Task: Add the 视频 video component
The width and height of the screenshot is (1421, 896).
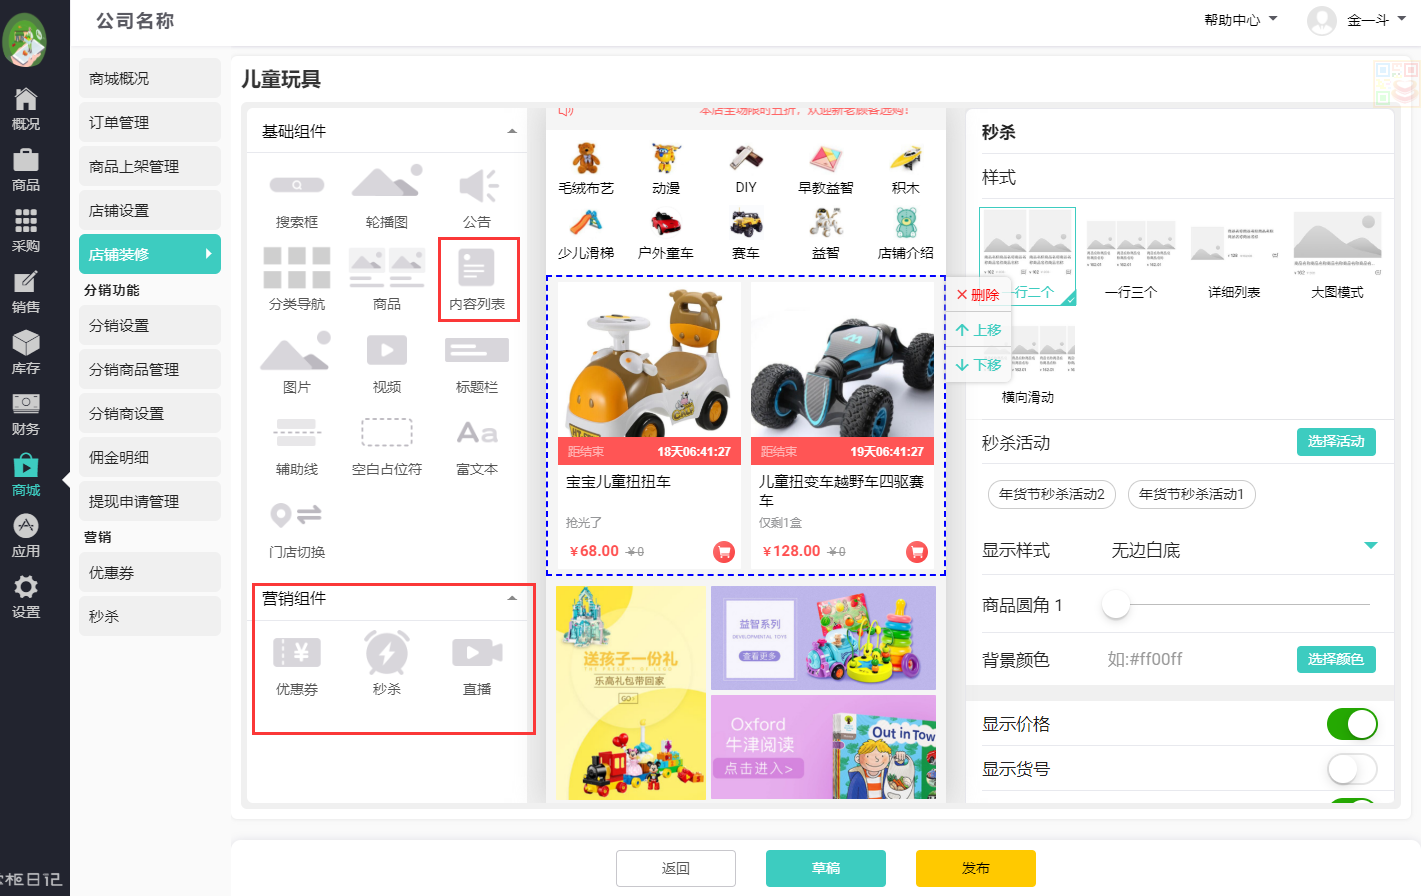Action: click(x=387, y=362)
